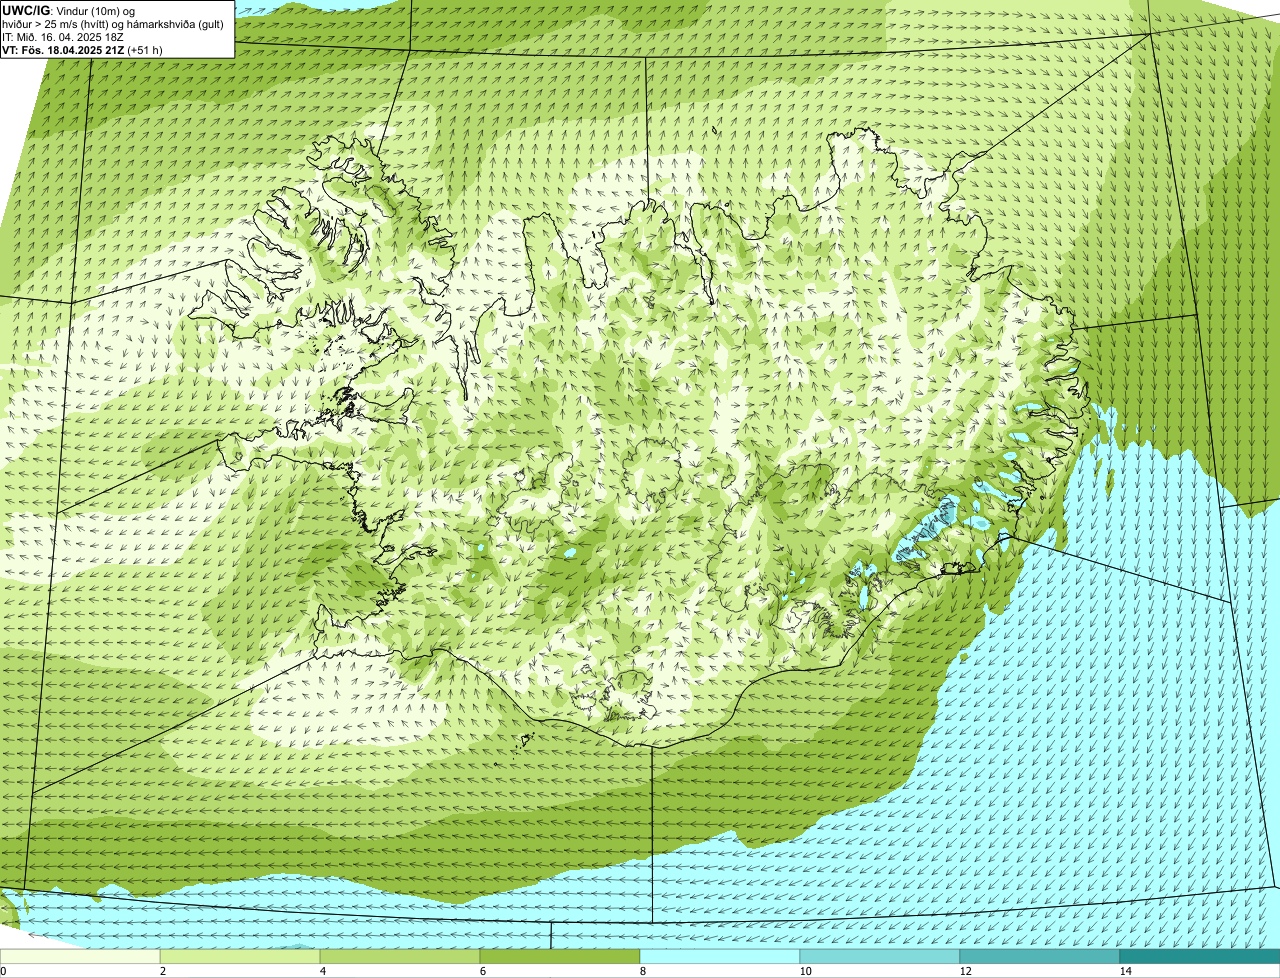Click the "VT: Fös. 18.04.2025 21Z (+51 h)" line
The image size is (1280, 978).
click(x=83, y=50)
